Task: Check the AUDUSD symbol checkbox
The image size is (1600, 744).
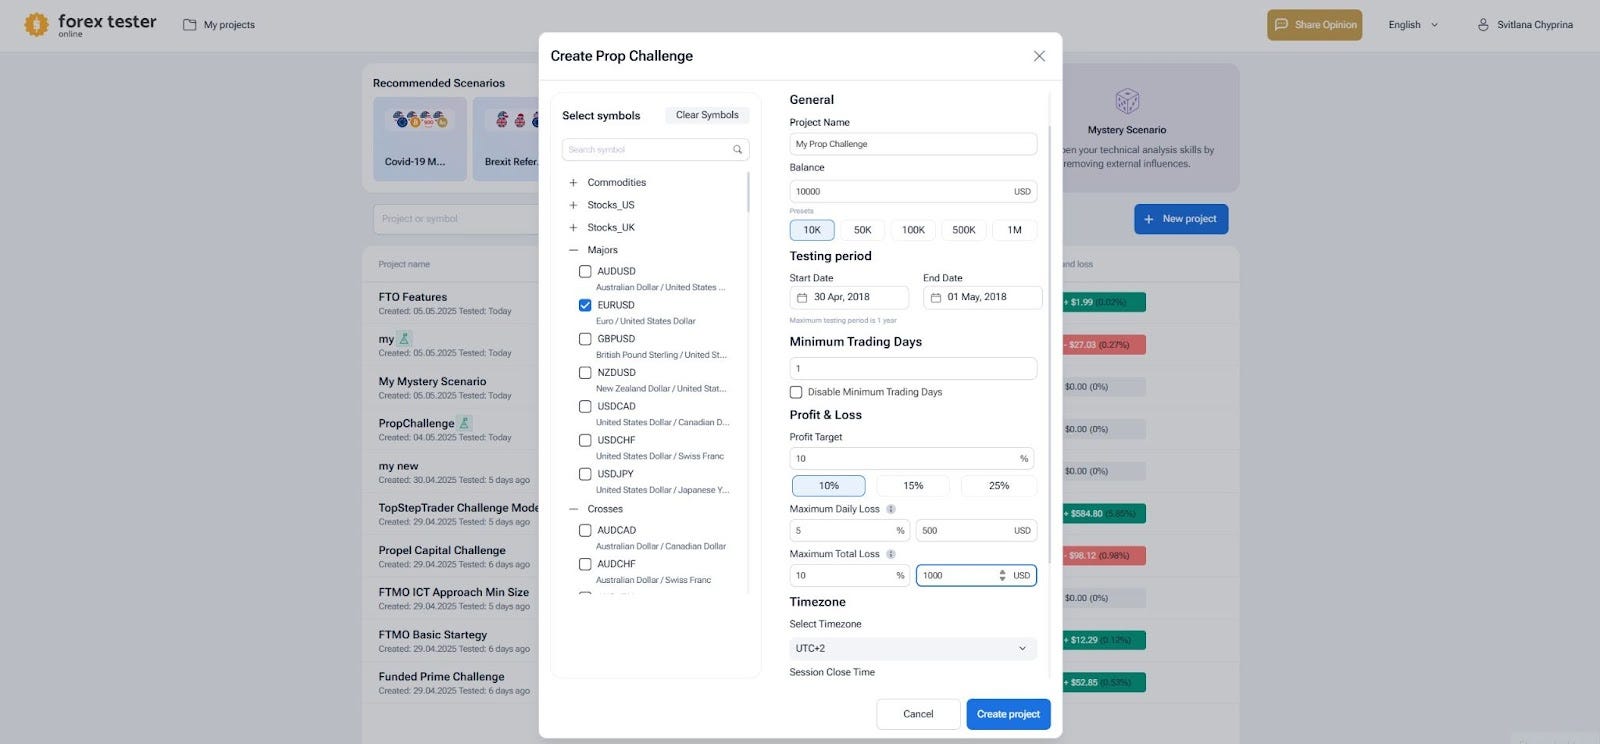Action: [x=585, y=272]
